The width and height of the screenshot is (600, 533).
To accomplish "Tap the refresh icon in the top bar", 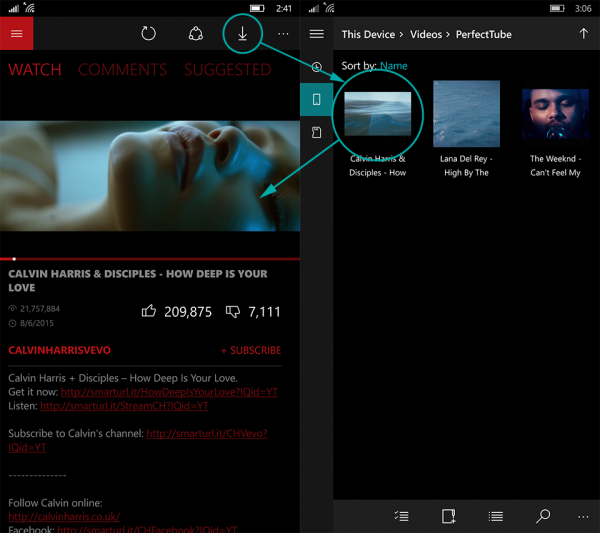I will click(x=148, y=33).
